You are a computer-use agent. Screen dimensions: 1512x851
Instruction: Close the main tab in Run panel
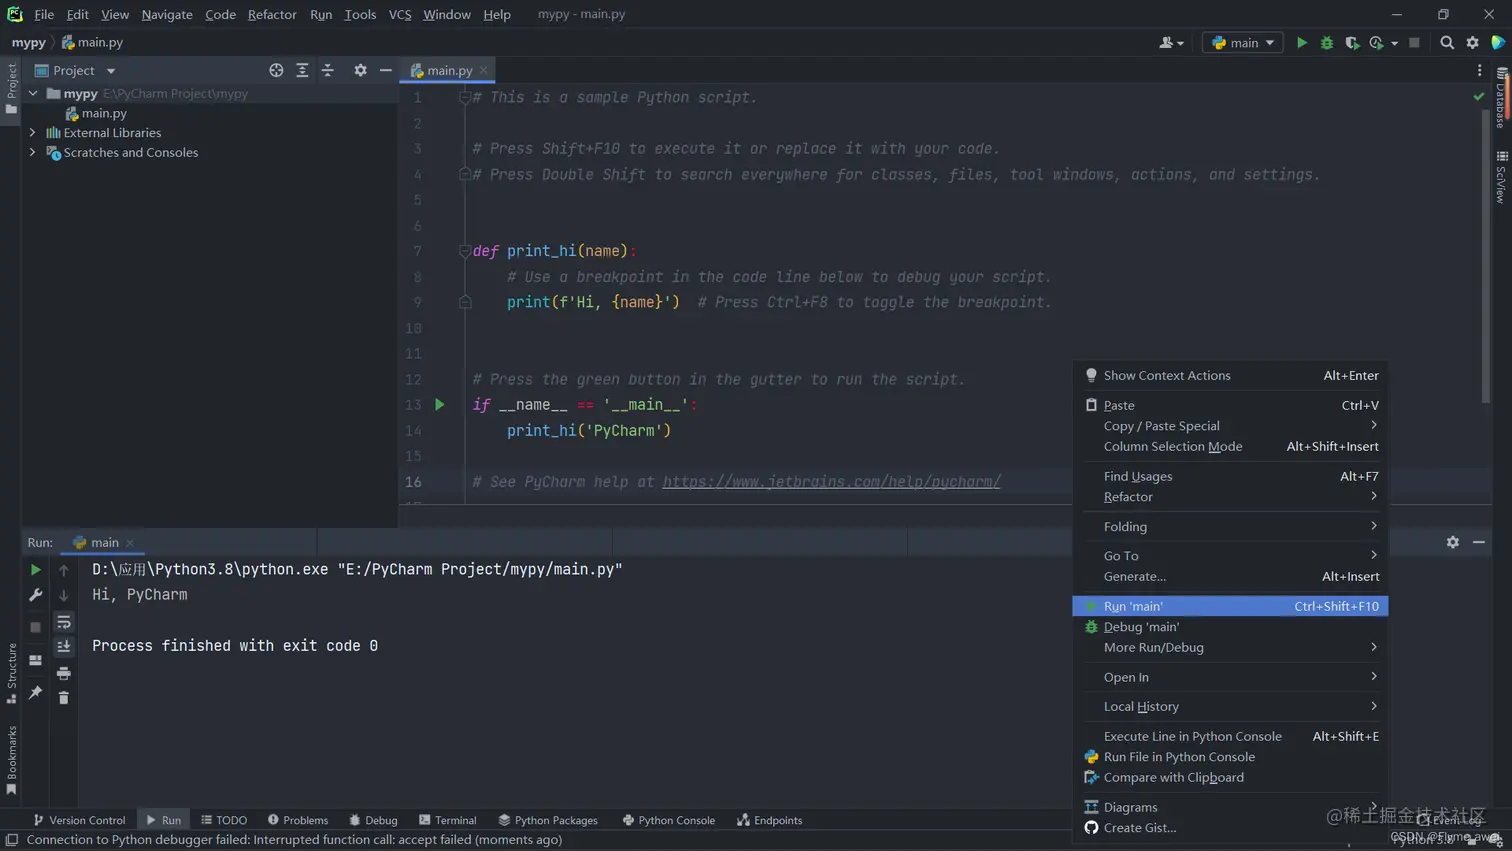[130, 543]
